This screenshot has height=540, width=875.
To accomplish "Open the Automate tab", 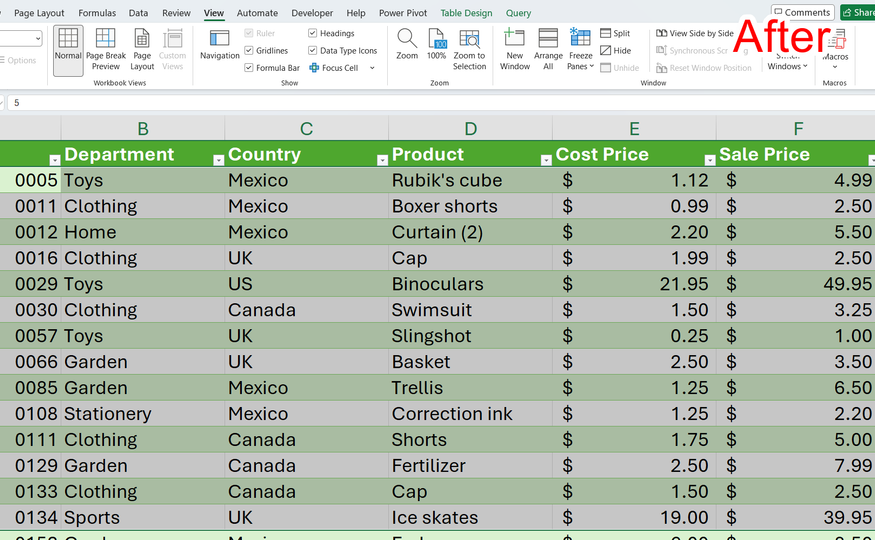I will coord(257,13).
